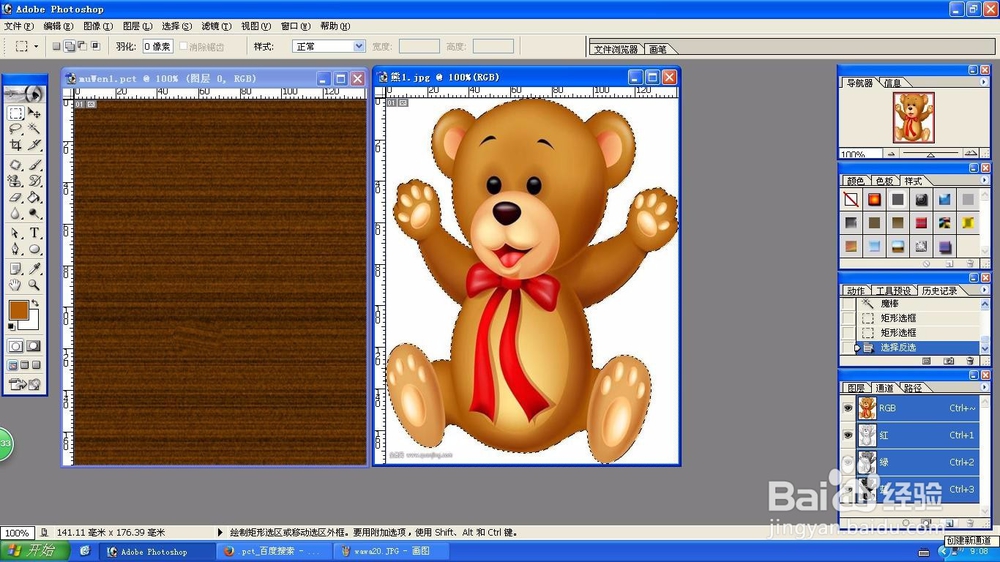Select the Dodge tool
This screenshot has height=562, width=1000.
(x=34, y=213)
